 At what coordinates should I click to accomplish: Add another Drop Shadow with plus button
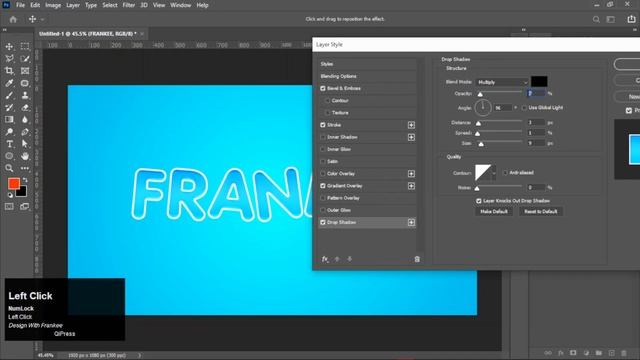(x=411, y=222)
